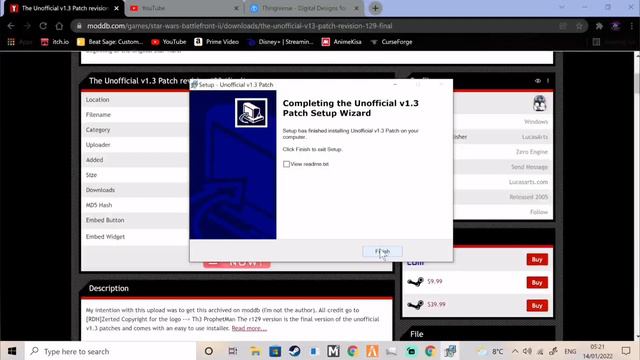
Task: Click the Type here to search box
Action: pos(110,351)
